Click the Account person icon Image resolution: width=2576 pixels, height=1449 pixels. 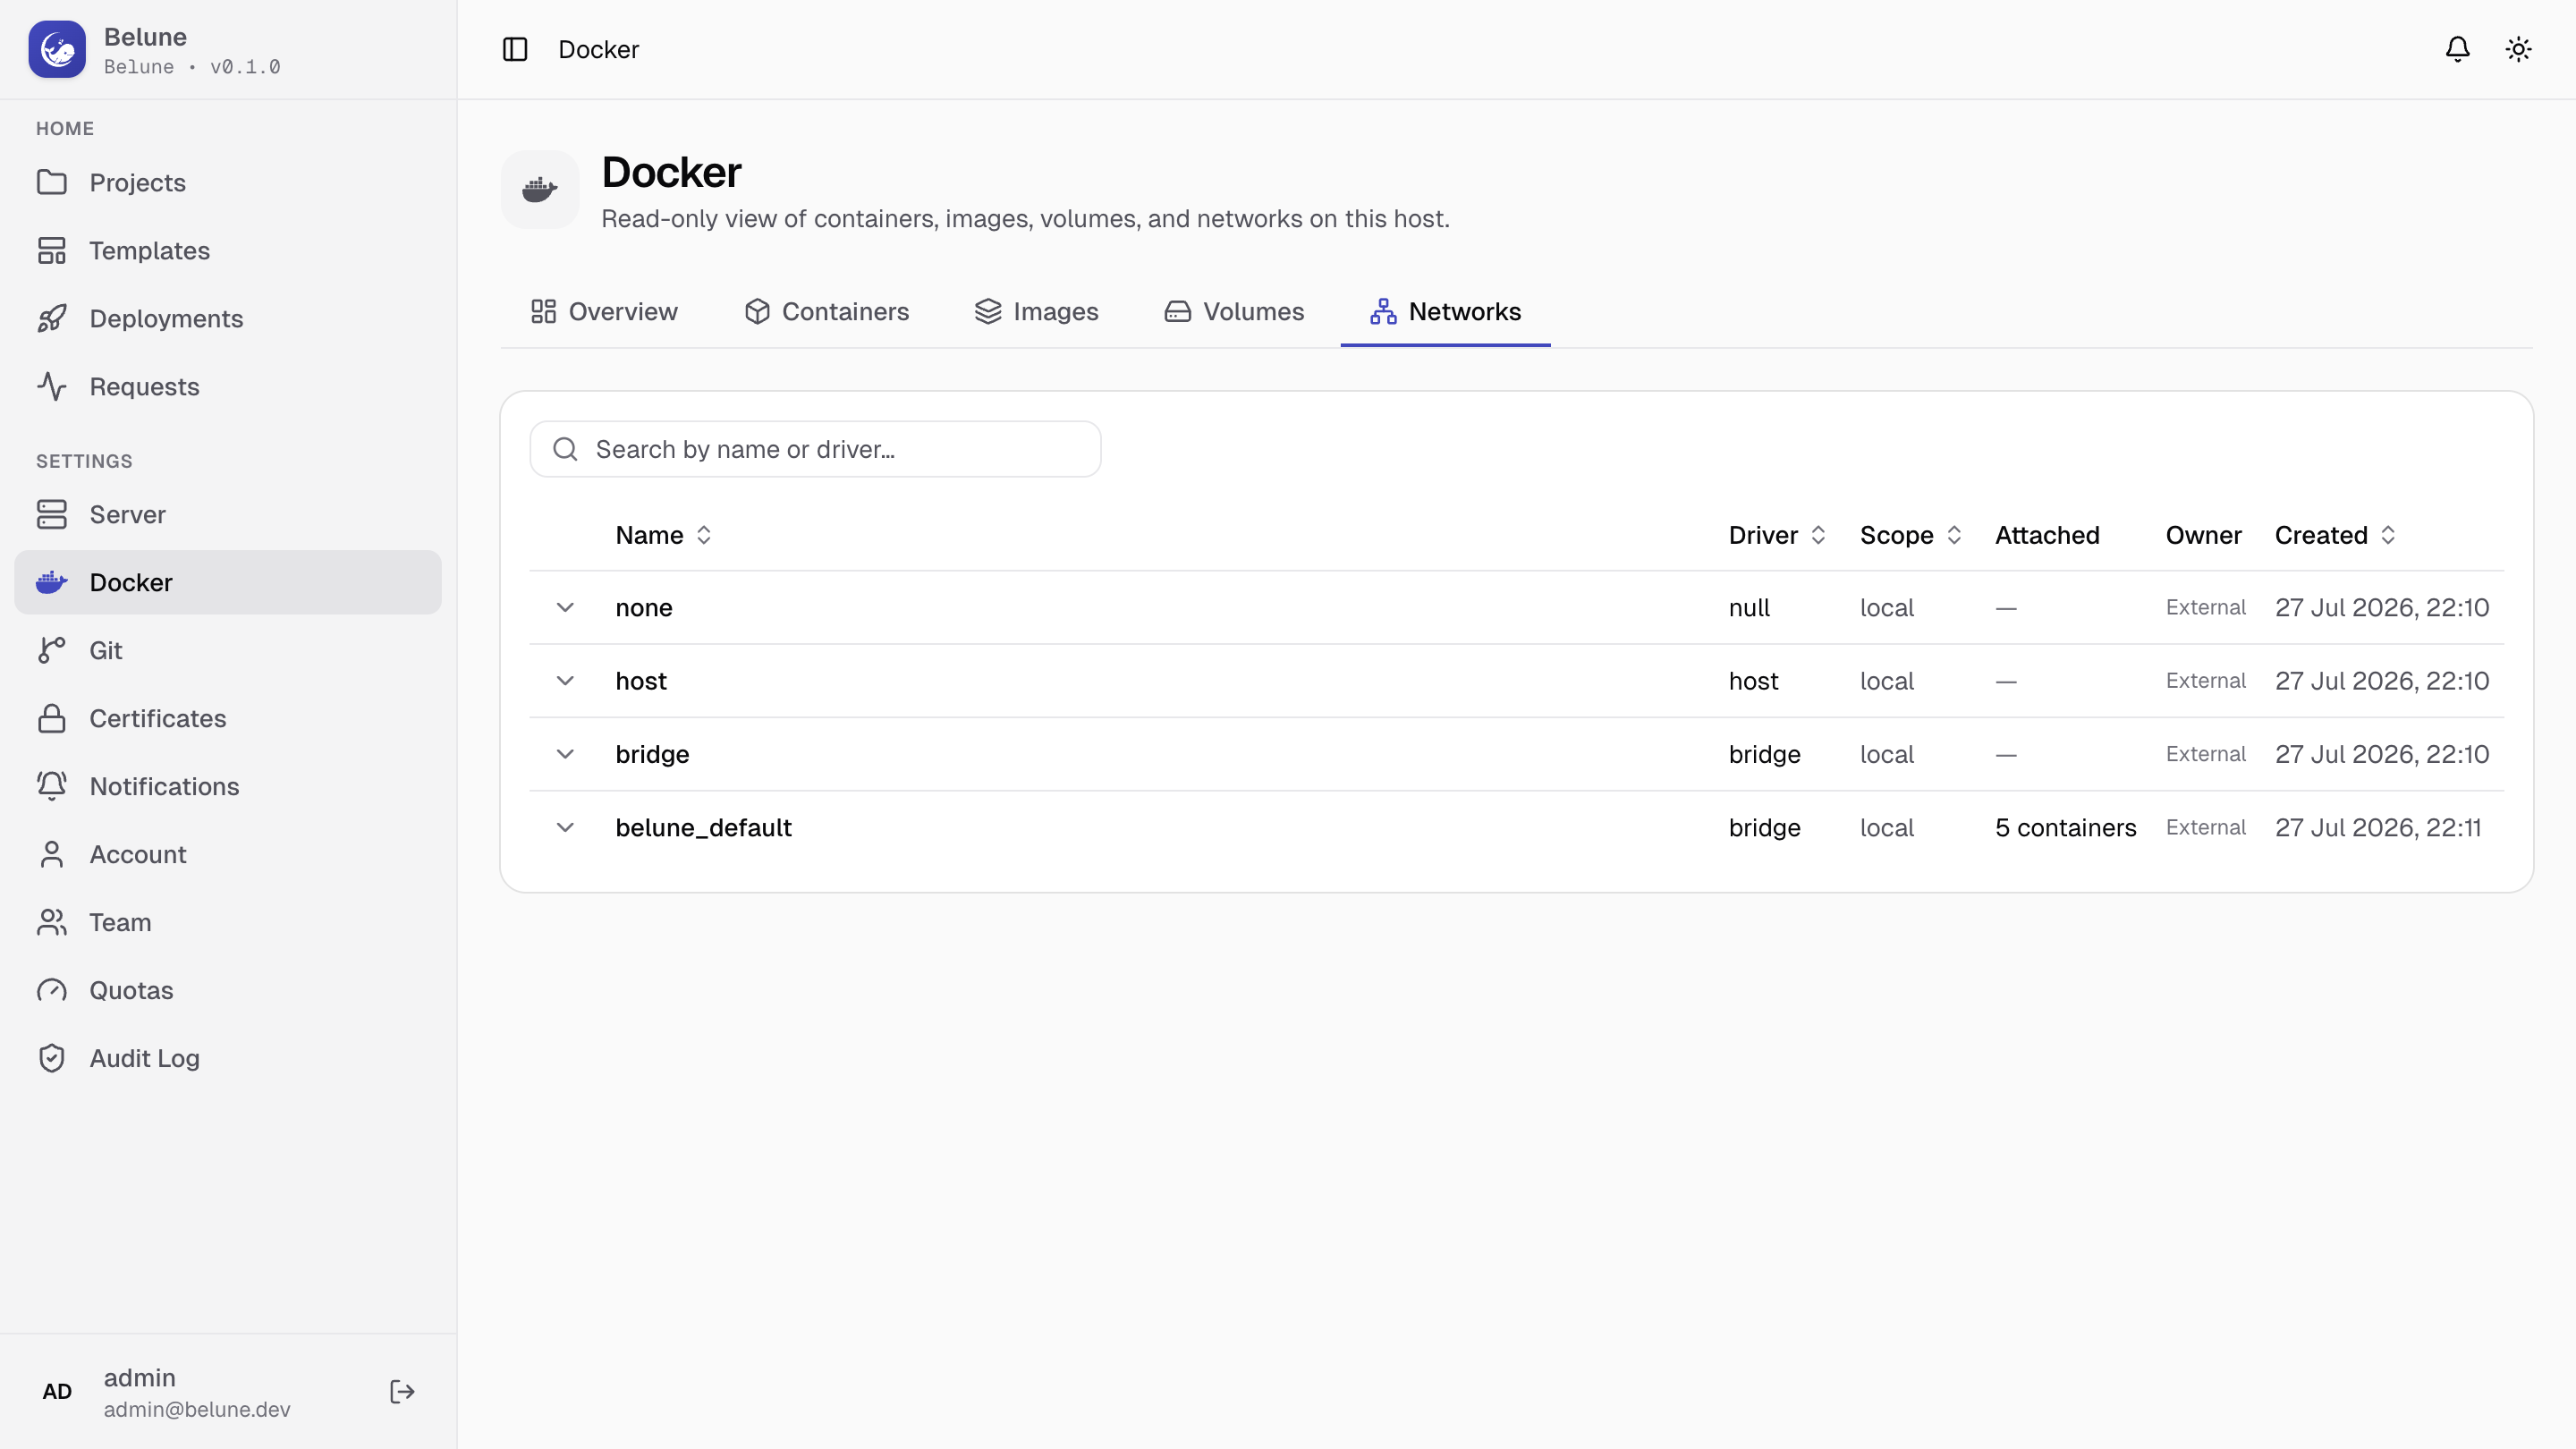pos(52,854)
